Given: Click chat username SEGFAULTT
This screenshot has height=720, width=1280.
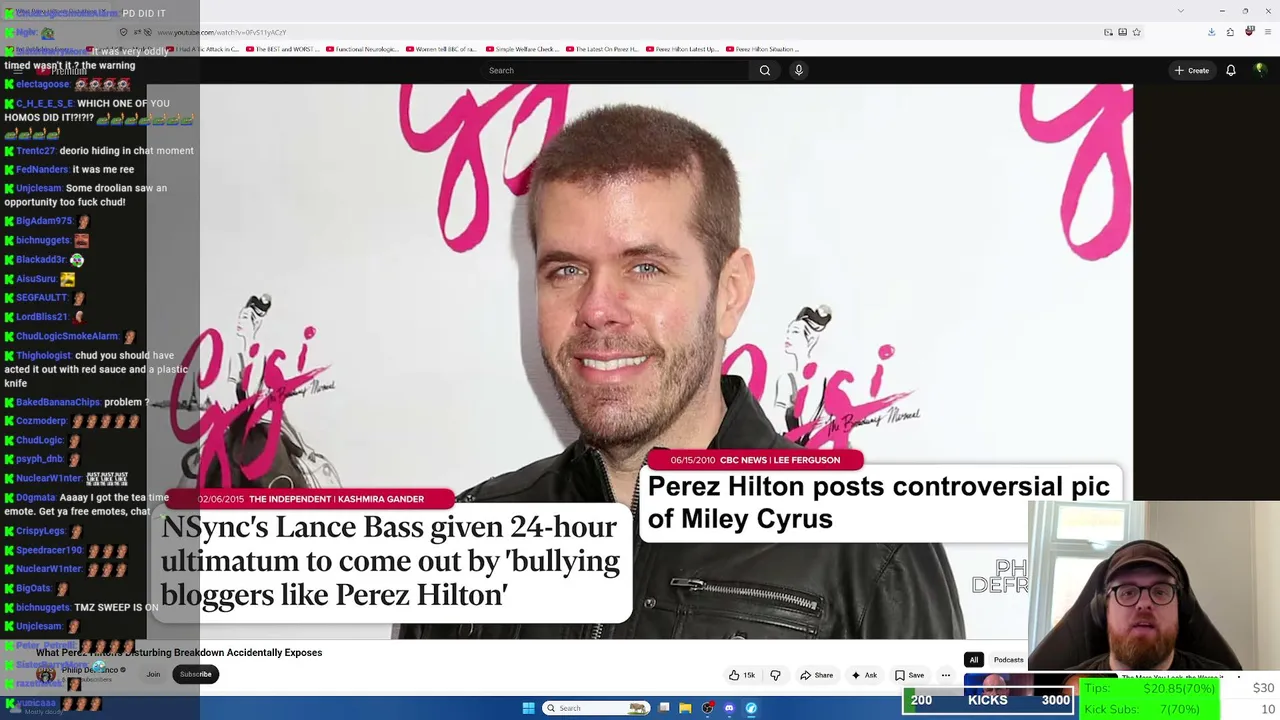Looking at the screenshot, I should (41, 298).
